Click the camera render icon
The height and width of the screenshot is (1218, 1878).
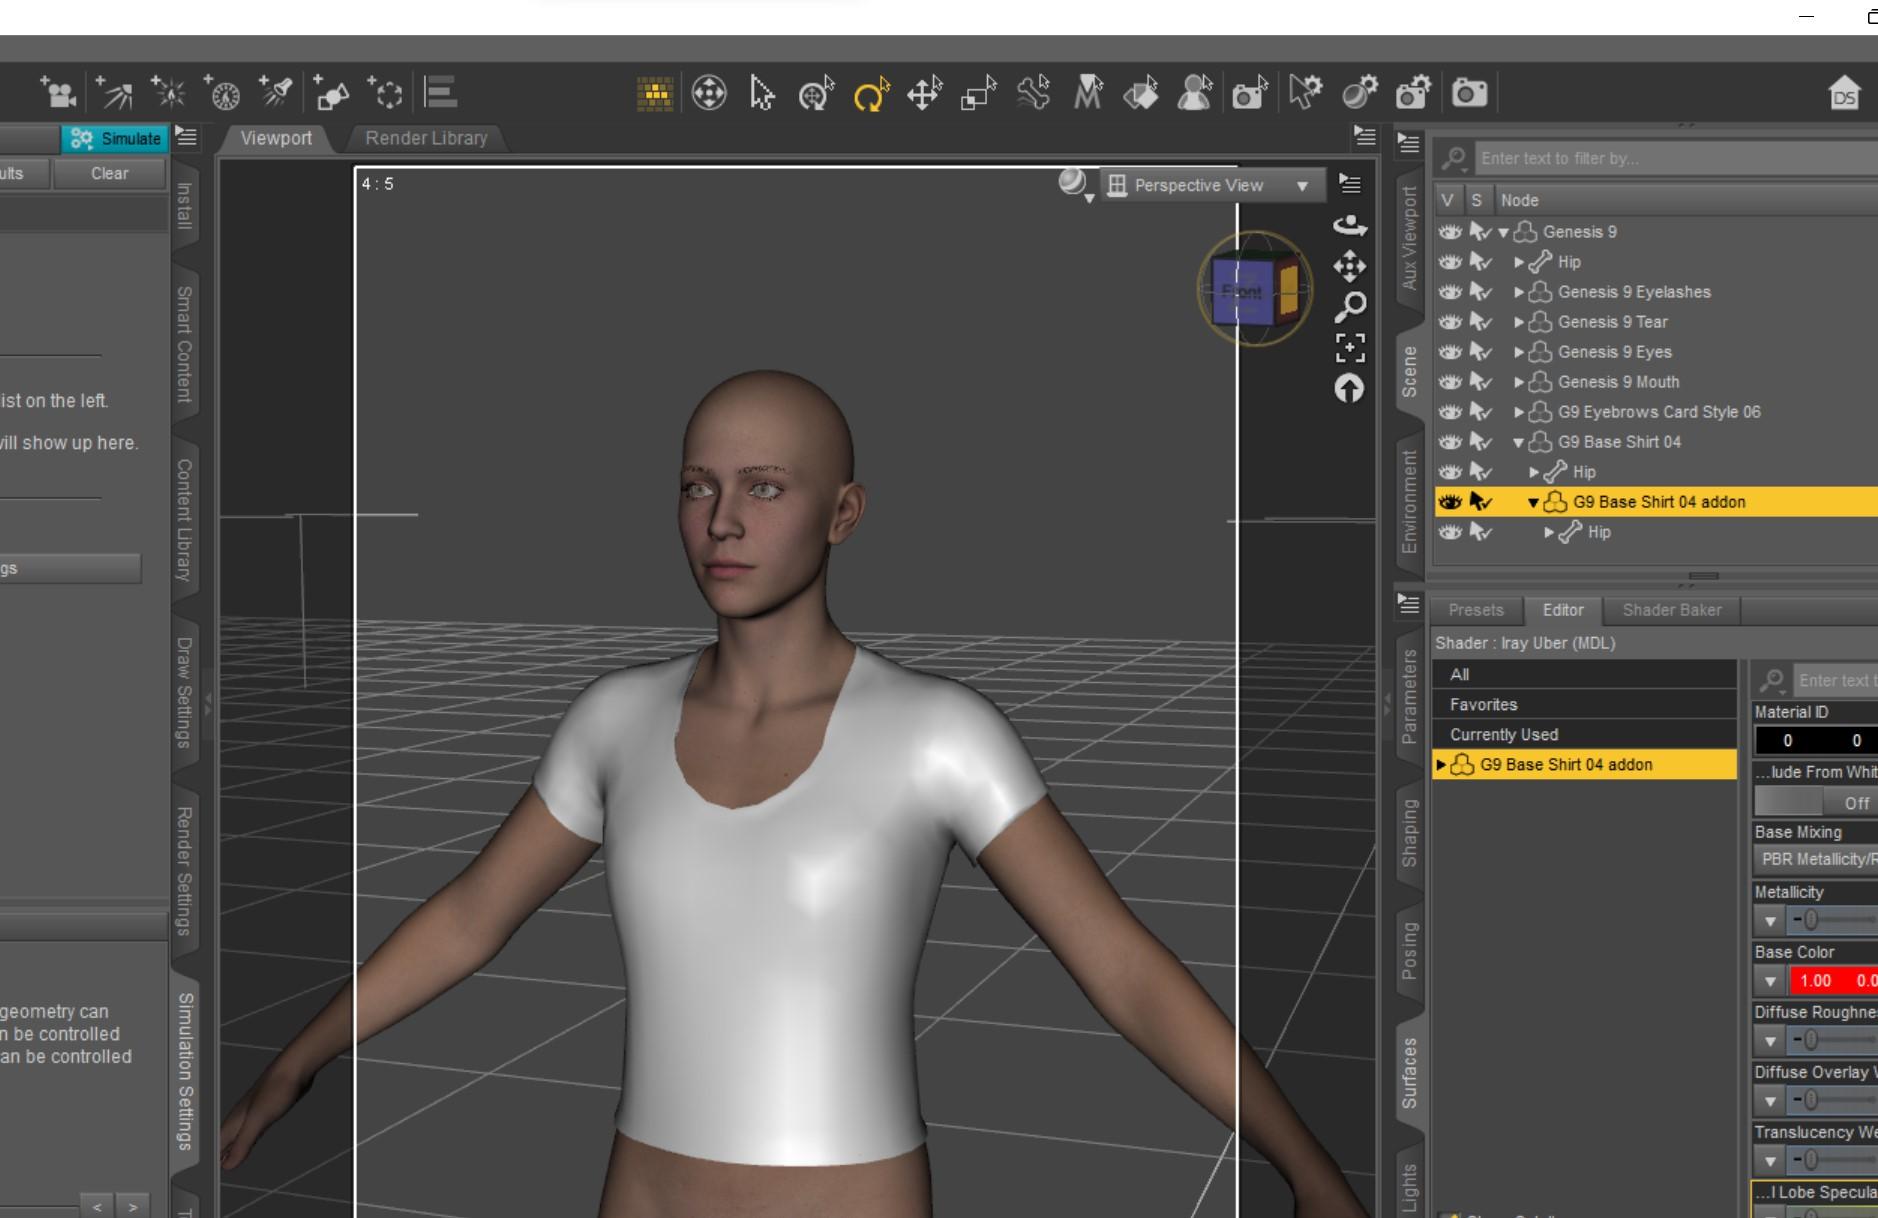1469,94
